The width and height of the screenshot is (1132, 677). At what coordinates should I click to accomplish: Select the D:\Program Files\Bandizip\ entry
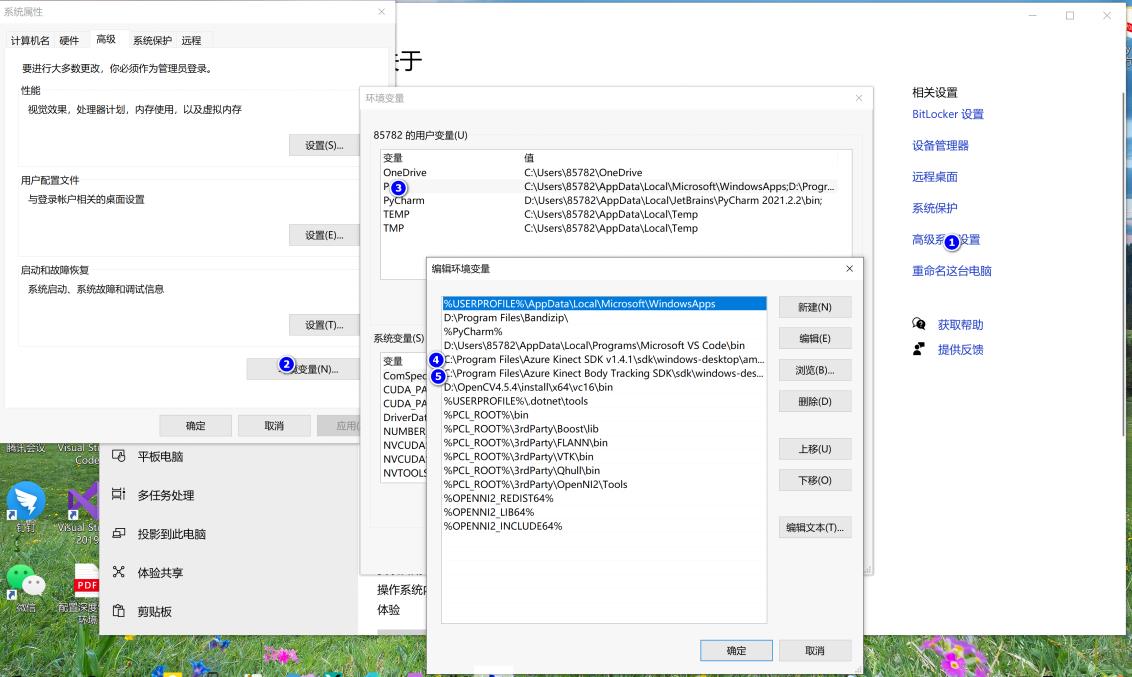(604, 318)
